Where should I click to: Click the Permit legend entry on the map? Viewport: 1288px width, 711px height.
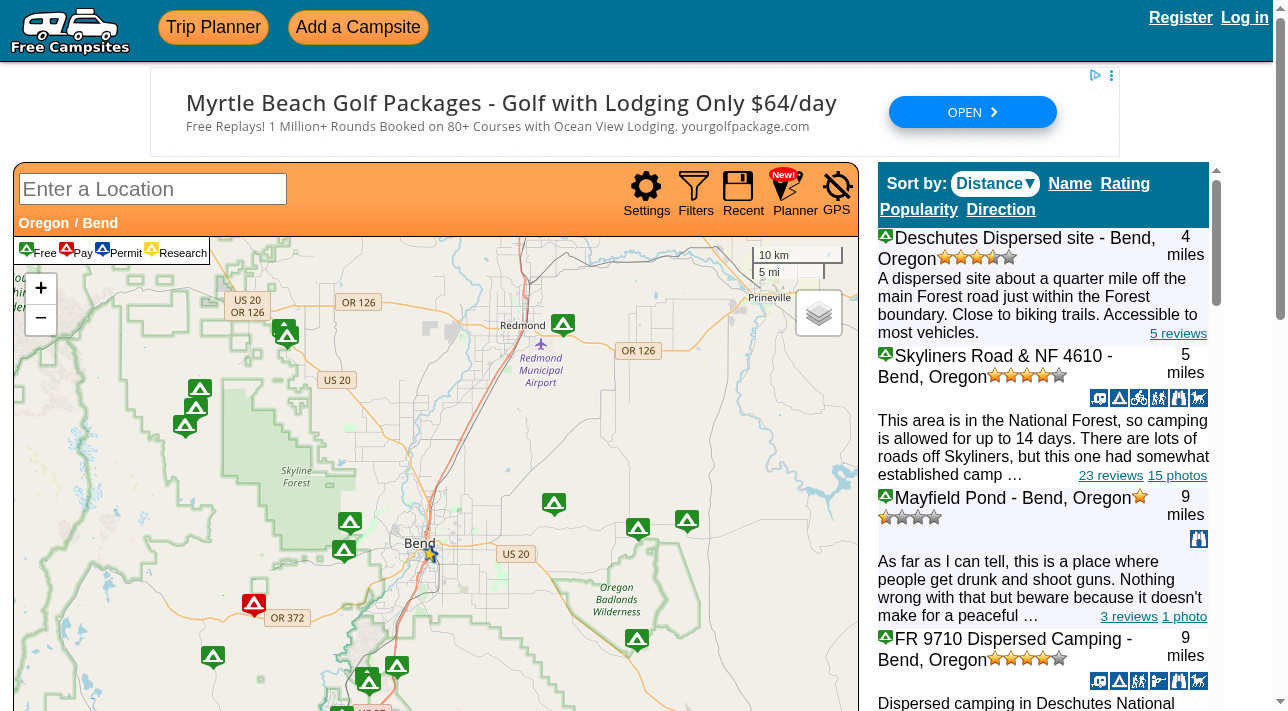pos(119,251)
